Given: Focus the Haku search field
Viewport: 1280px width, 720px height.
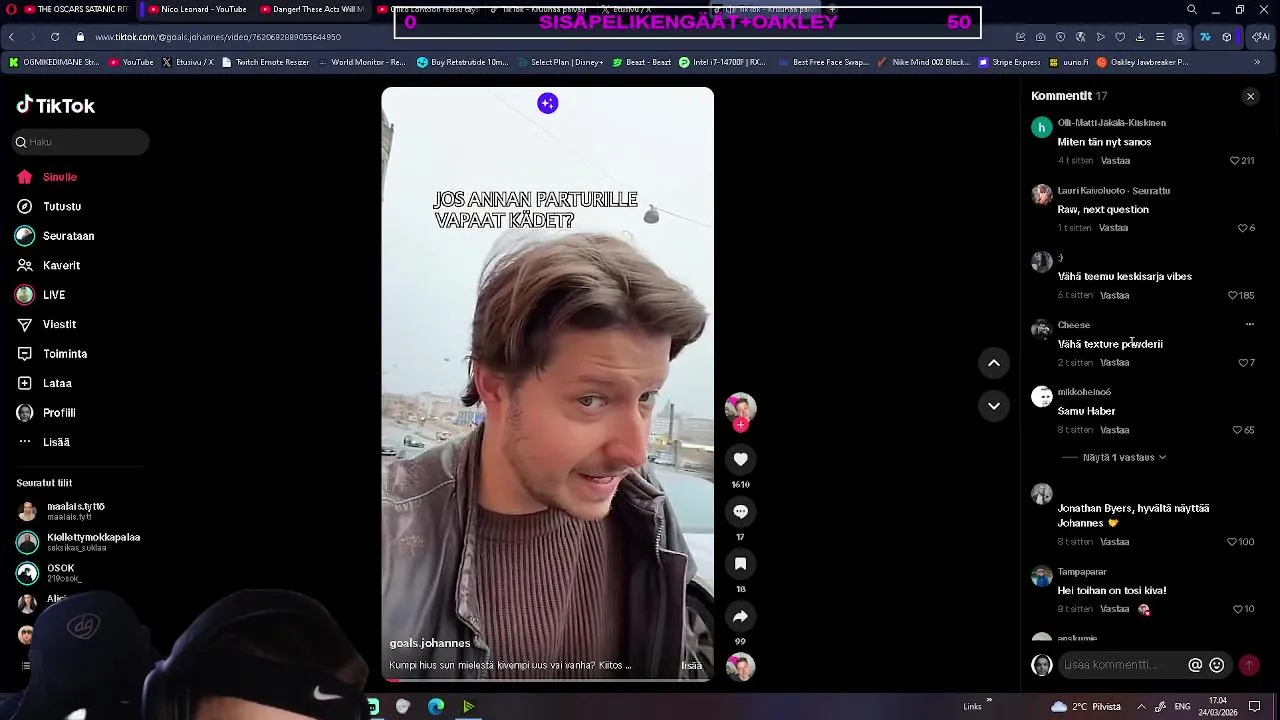Looking at the screenshot, I should [81, 142].
